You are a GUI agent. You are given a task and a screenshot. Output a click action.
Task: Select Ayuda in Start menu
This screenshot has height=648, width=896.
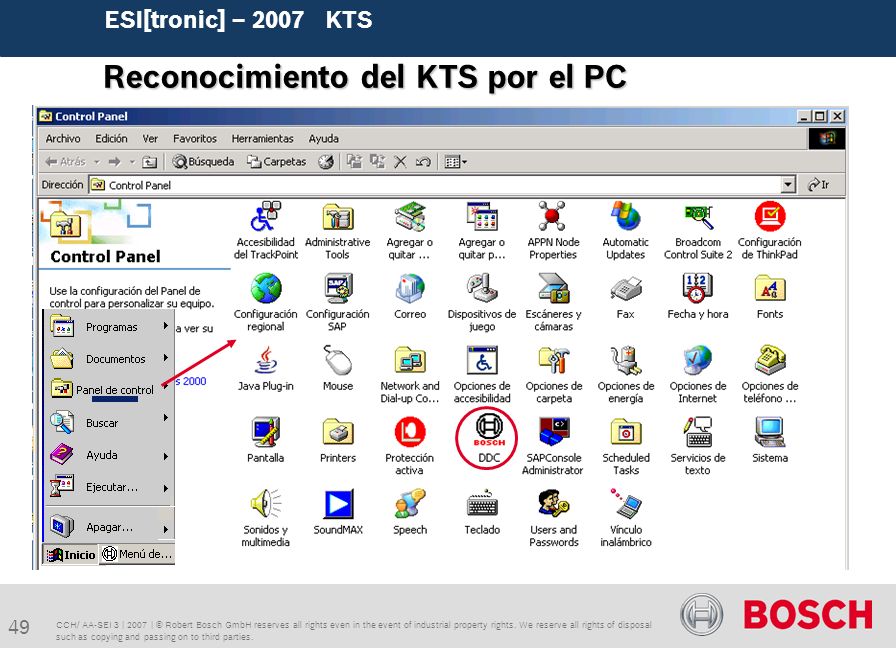(x=109, y=455)
